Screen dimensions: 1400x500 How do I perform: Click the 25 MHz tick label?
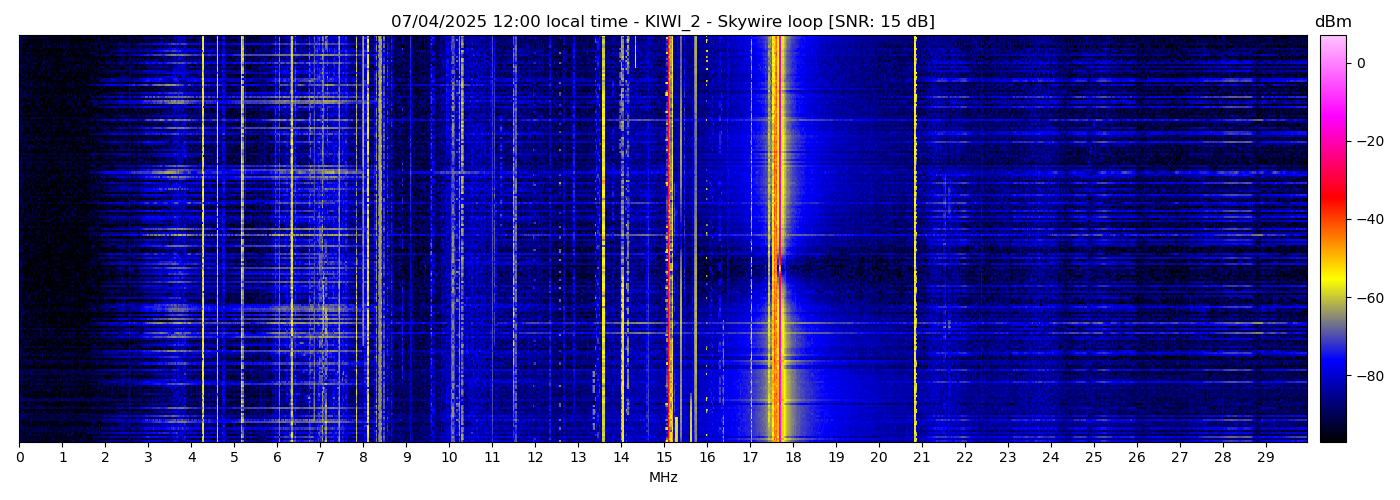(1093, 457)
